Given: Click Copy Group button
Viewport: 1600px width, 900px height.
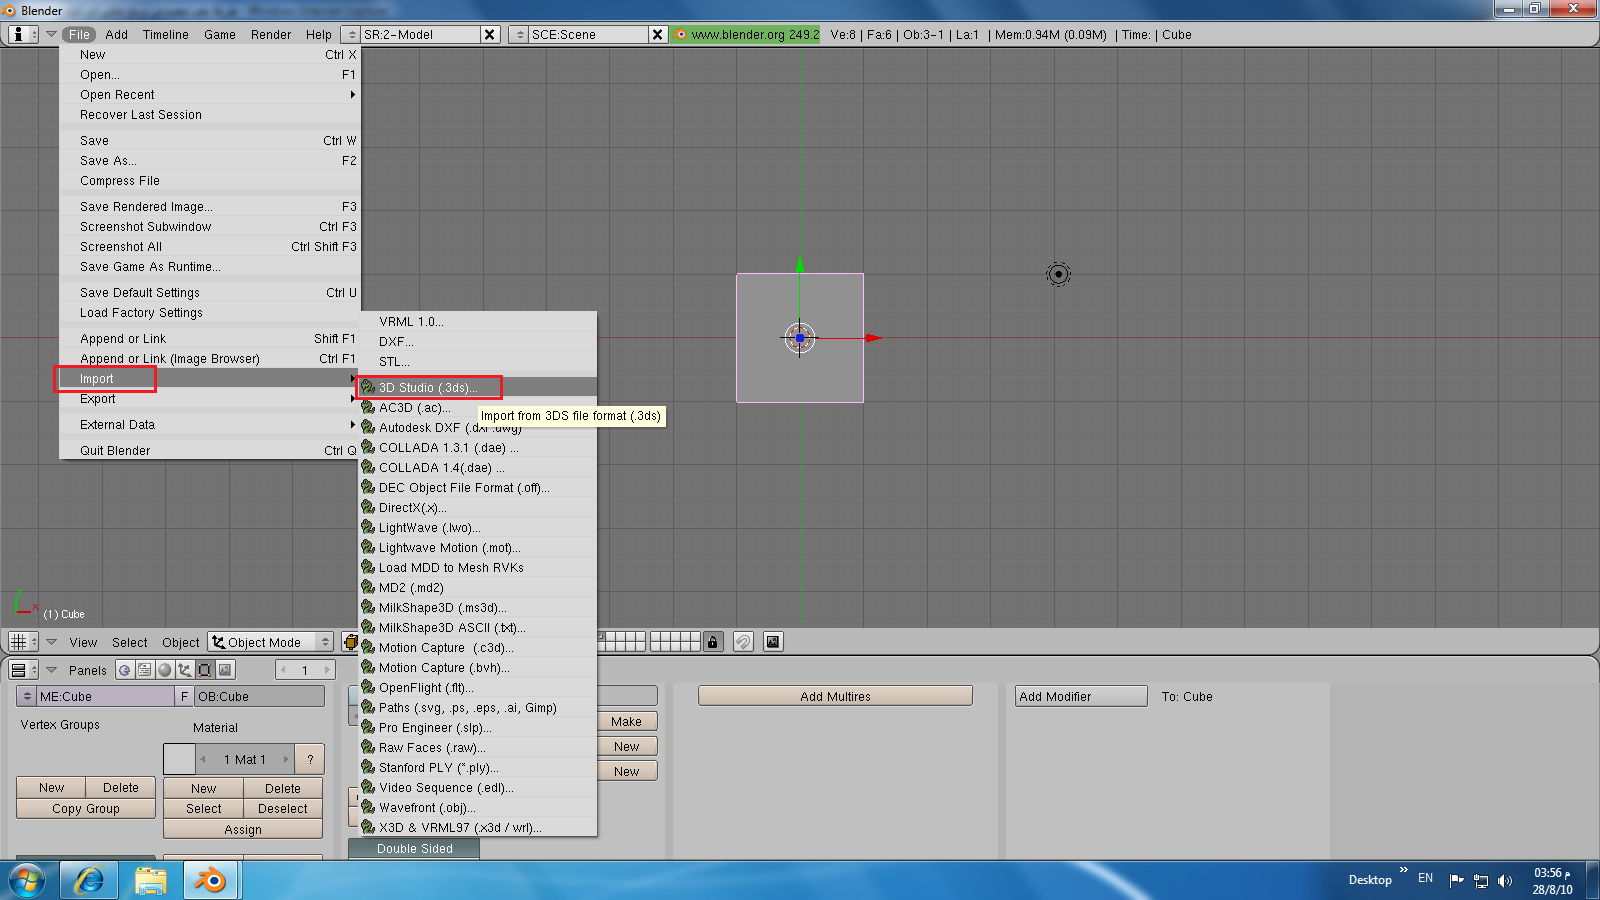Looking at the screenshot, I should (86, 808).
